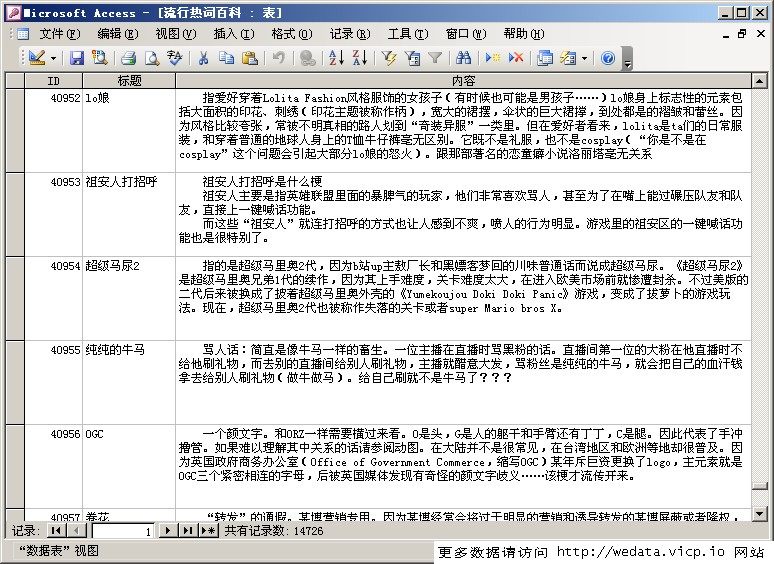Select row selector for record 40952

tap(15, 130)
